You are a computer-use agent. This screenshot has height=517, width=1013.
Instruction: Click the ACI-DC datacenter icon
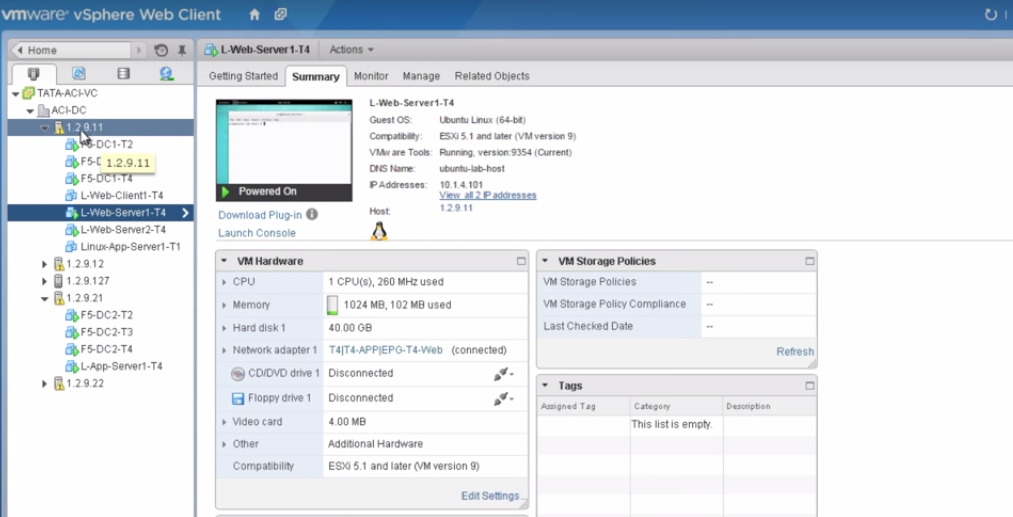click(x=43, y=111)
